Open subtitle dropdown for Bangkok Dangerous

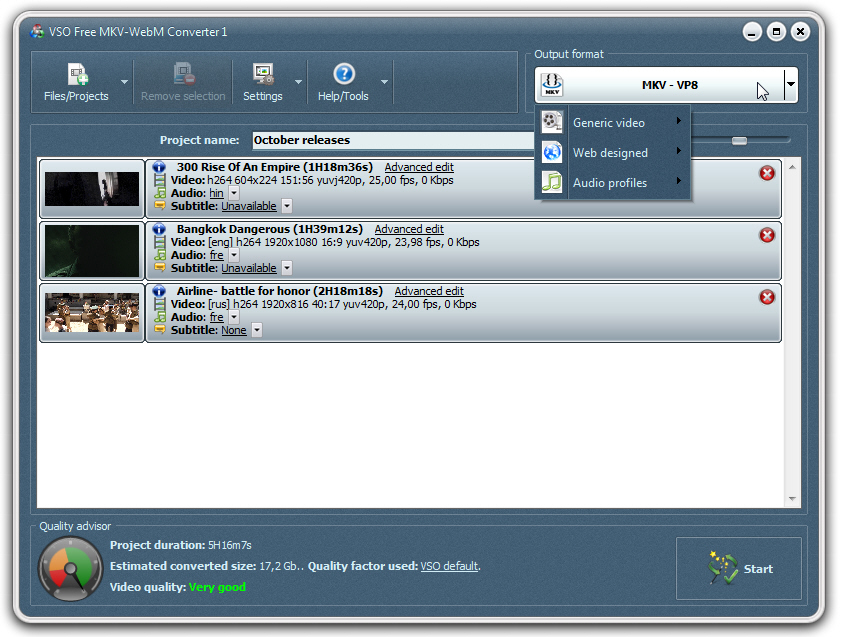287,267
